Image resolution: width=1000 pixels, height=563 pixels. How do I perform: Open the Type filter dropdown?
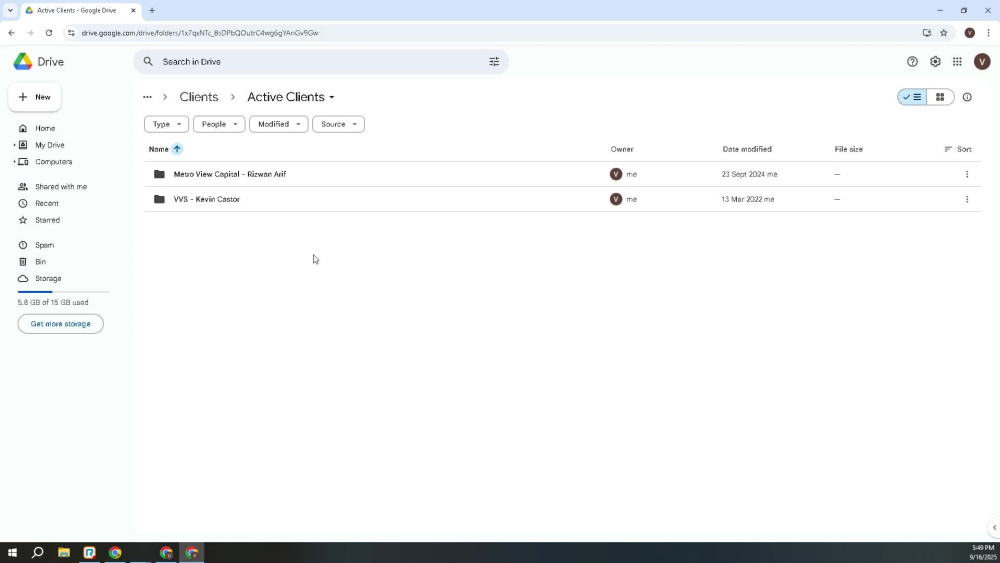(x=166, y=124)
